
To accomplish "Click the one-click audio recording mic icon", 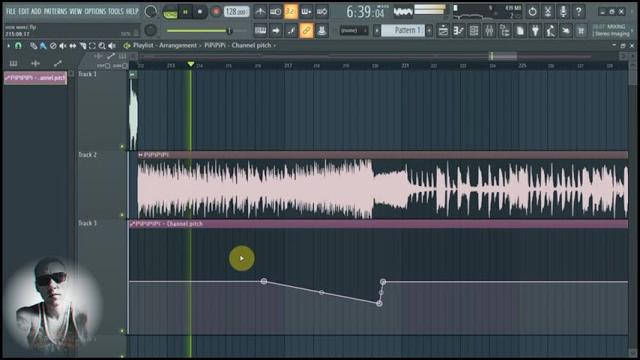I will 563,12.
